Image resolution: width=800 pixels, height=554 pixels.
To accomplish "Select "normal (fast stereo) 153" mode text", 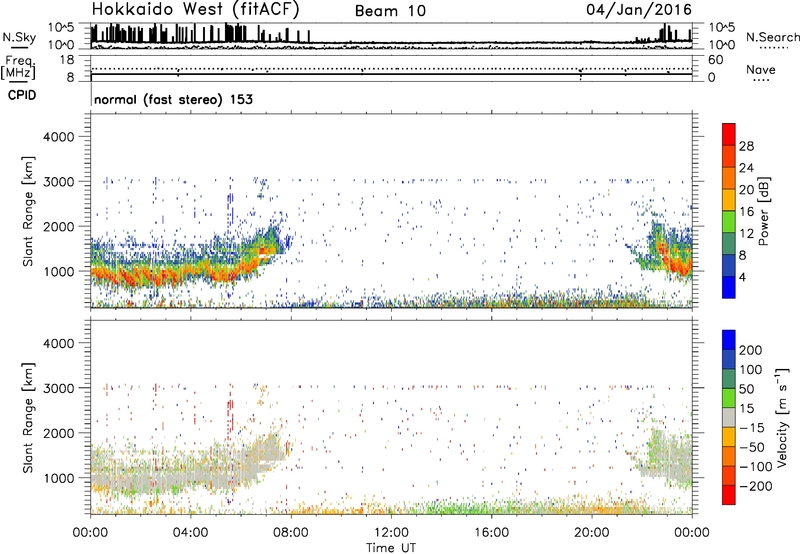I will [173, 99].
